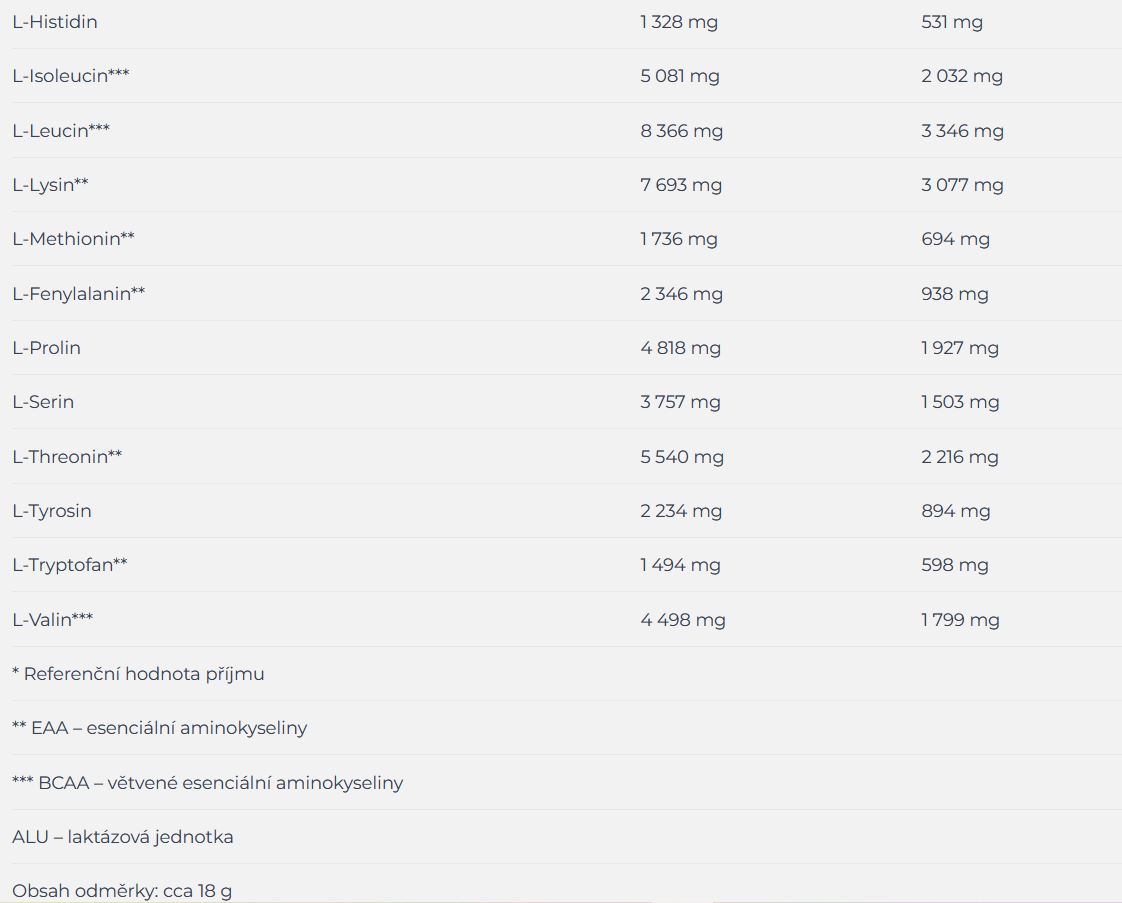Click the 1 494 mg L-Tryptofan value
The width and height of the screenshot is (1122, 903).
[680, 565]
